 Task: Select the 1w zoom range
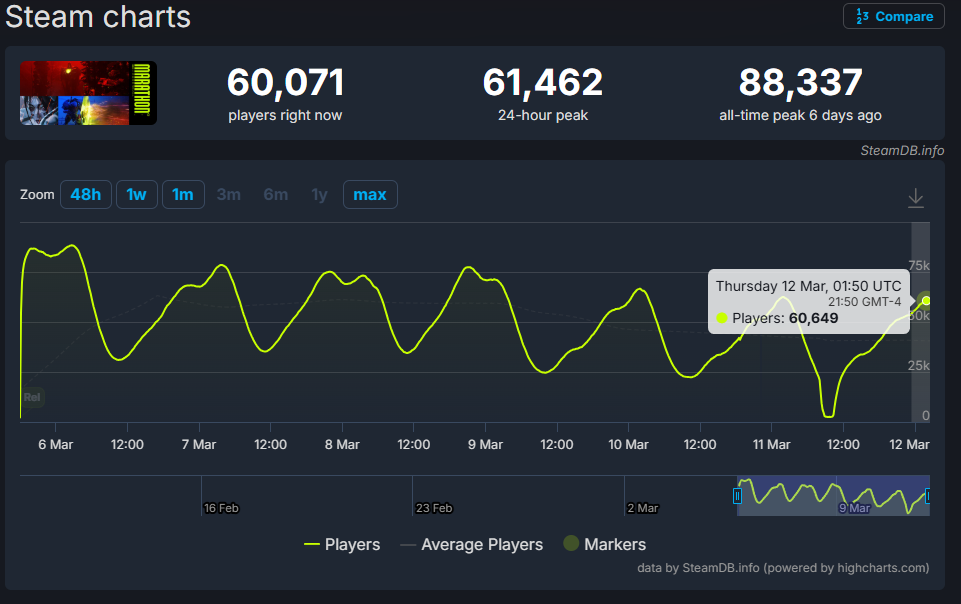[x=137, y=195]
